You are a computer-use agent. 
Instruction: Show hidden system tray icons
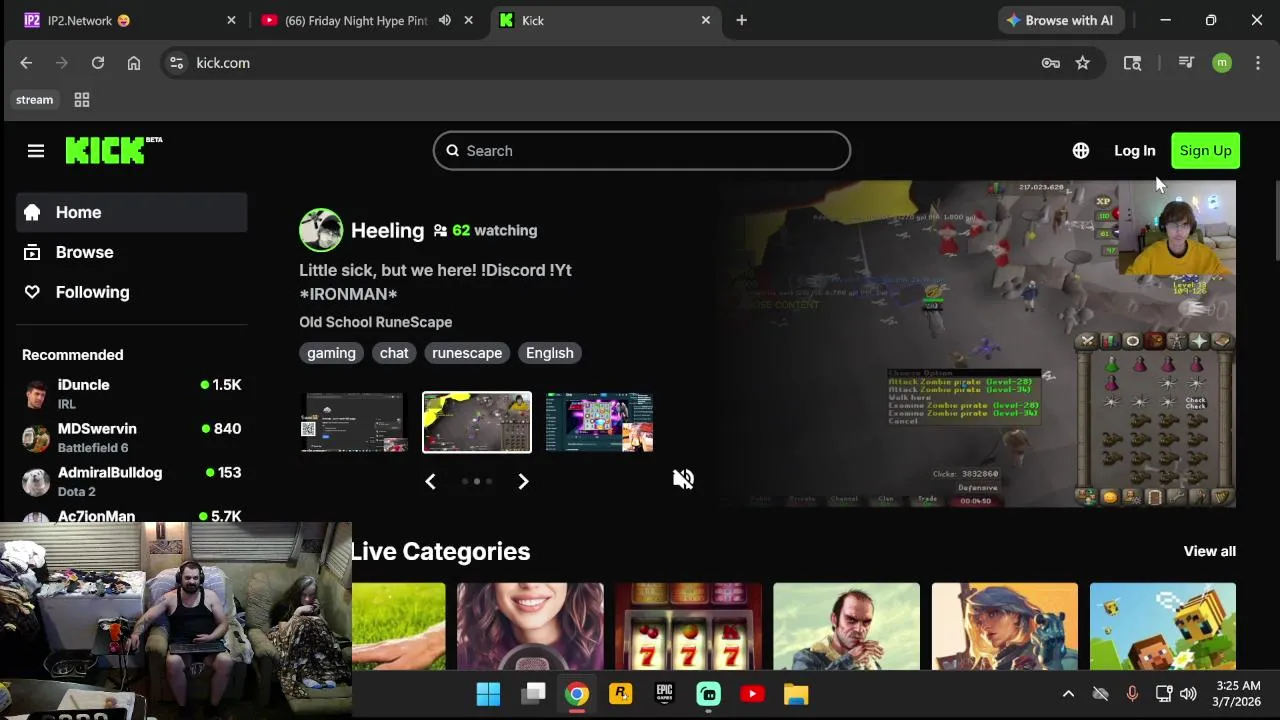(x=1068, y=694)
